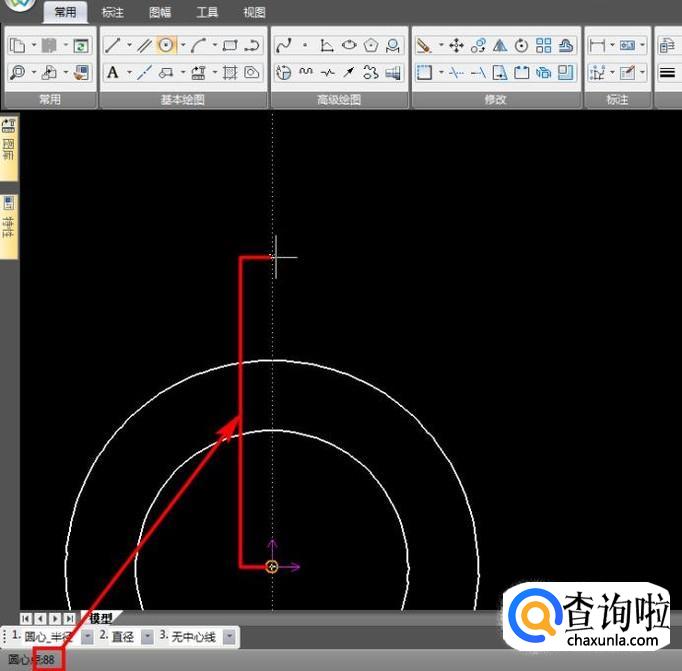The width and height of the screenshot is (682, 671).
Task: Select the Arc drawing tool
Action: click(x=198, y=46)
